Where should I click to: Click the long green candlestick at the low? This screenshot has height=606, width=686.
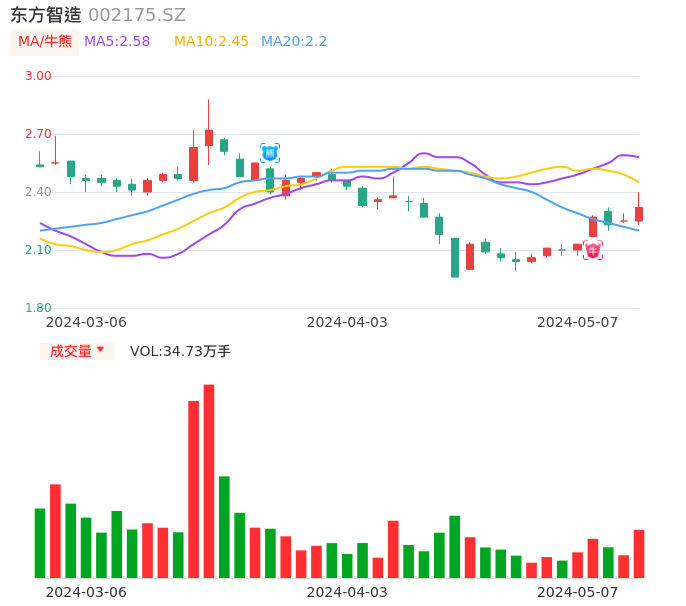pos(455,257)
